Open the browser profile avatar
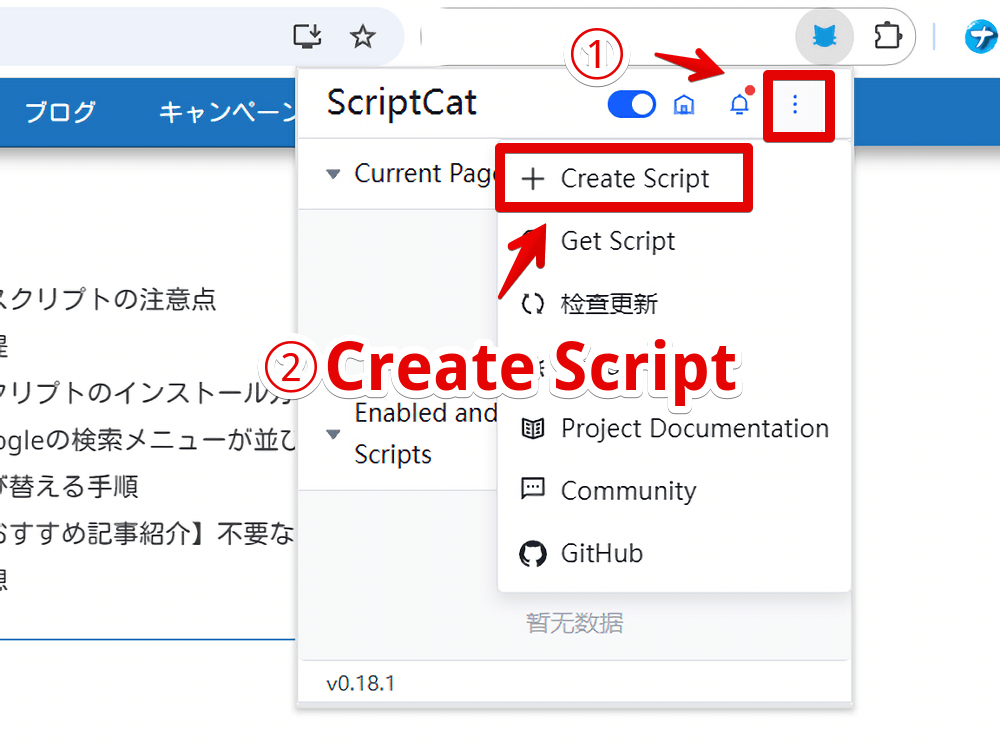1000x748 pixels. click(x=981, y=36)
